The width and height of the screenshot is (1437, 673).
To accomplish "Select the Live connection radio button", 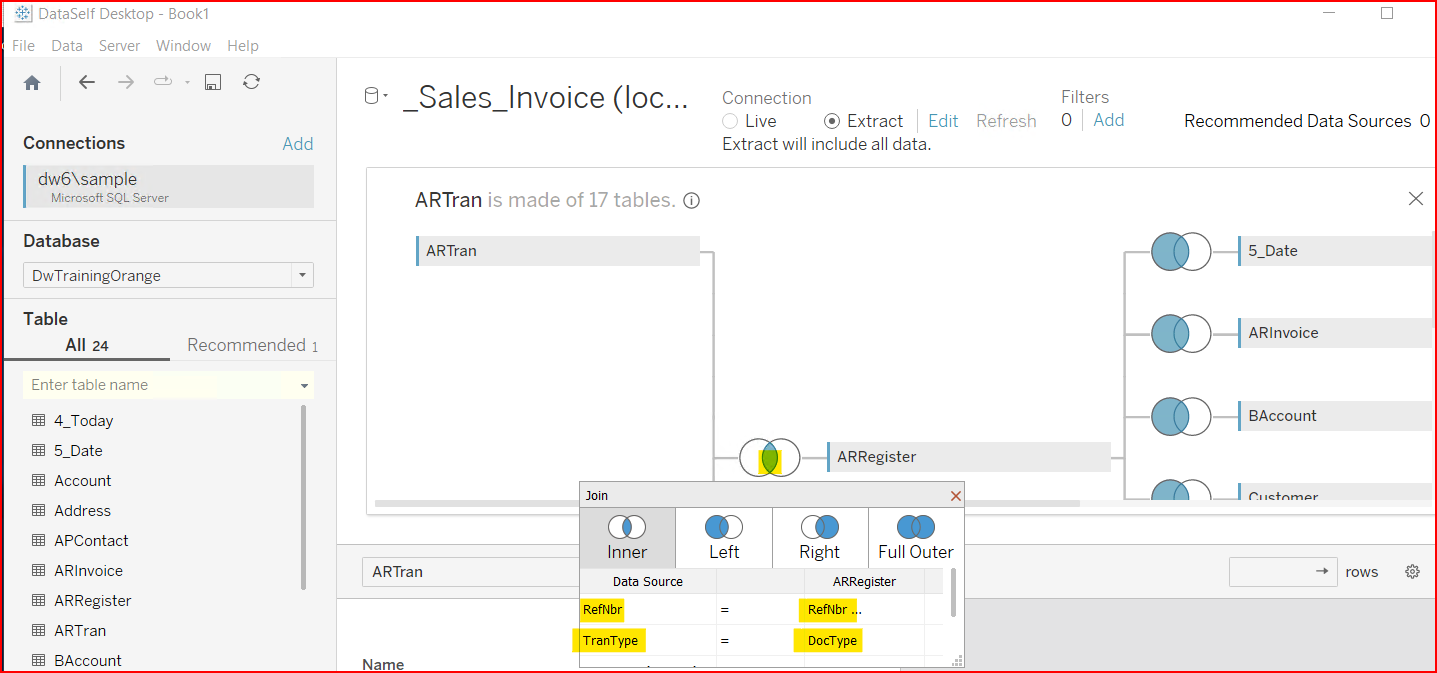I will point(731,121).
